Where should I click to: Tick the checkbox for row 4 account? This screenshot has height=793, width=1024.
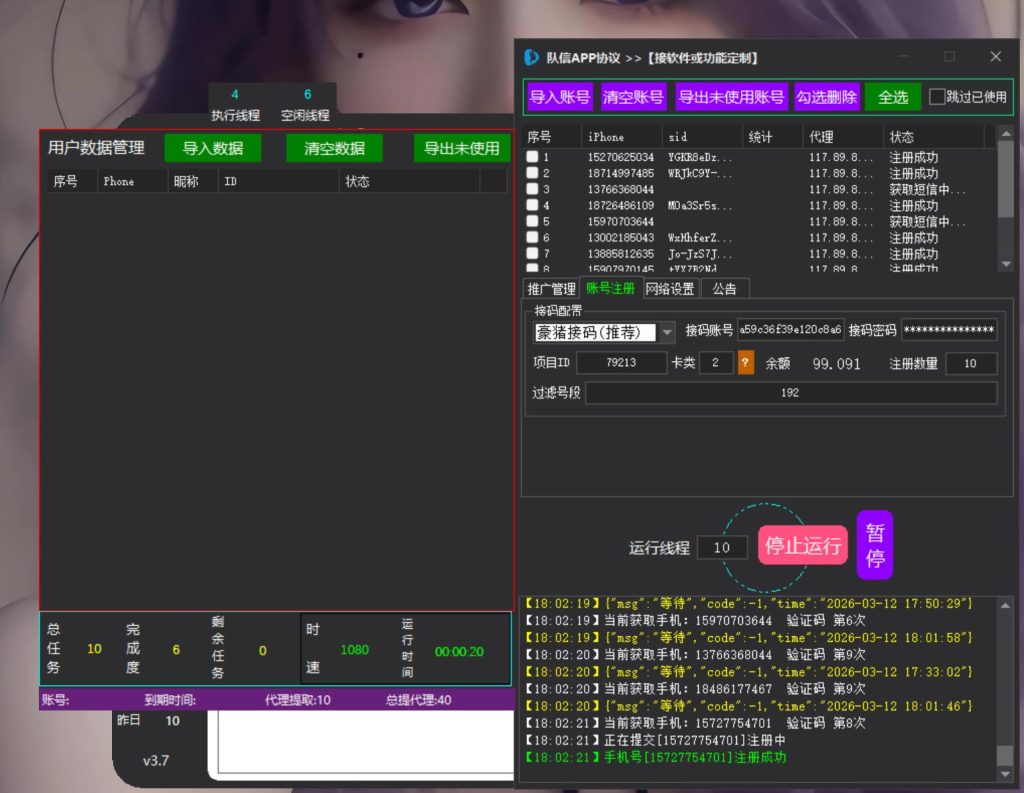pos(533,206)
